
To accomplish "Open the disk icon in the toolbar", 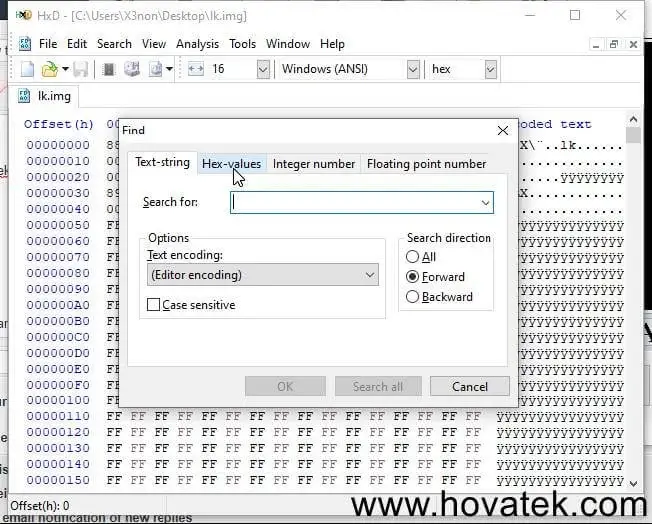I will pyautogui.click(x=132, y=69).
